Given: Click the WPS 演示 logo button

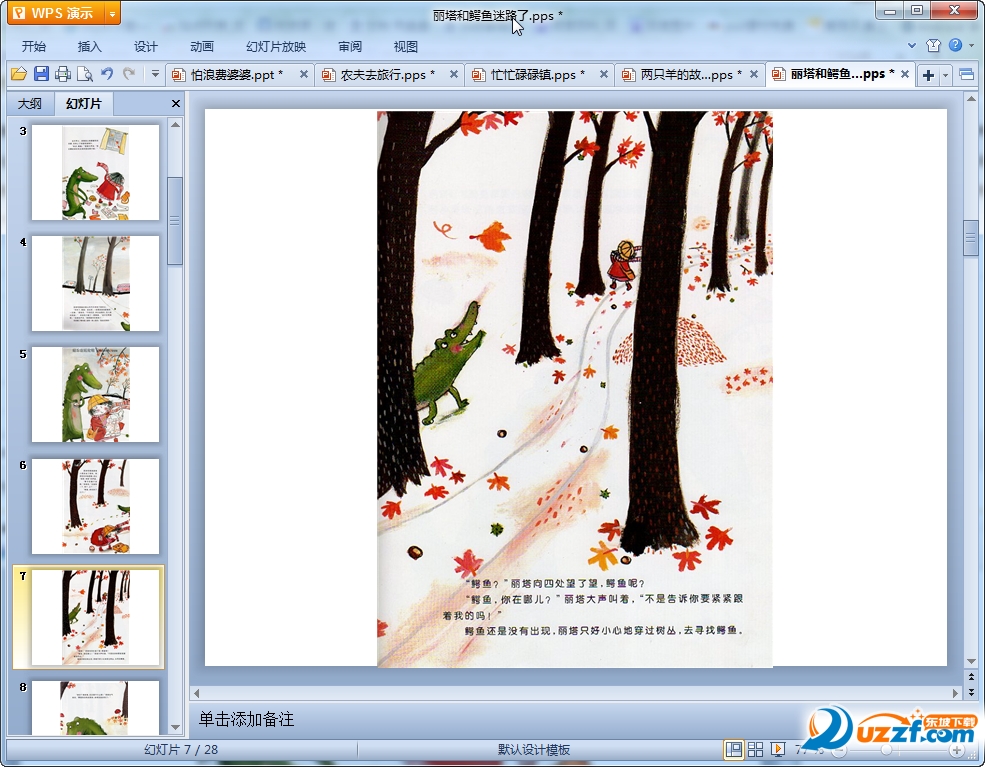Looking at the screenshot, I should point(55,13).
